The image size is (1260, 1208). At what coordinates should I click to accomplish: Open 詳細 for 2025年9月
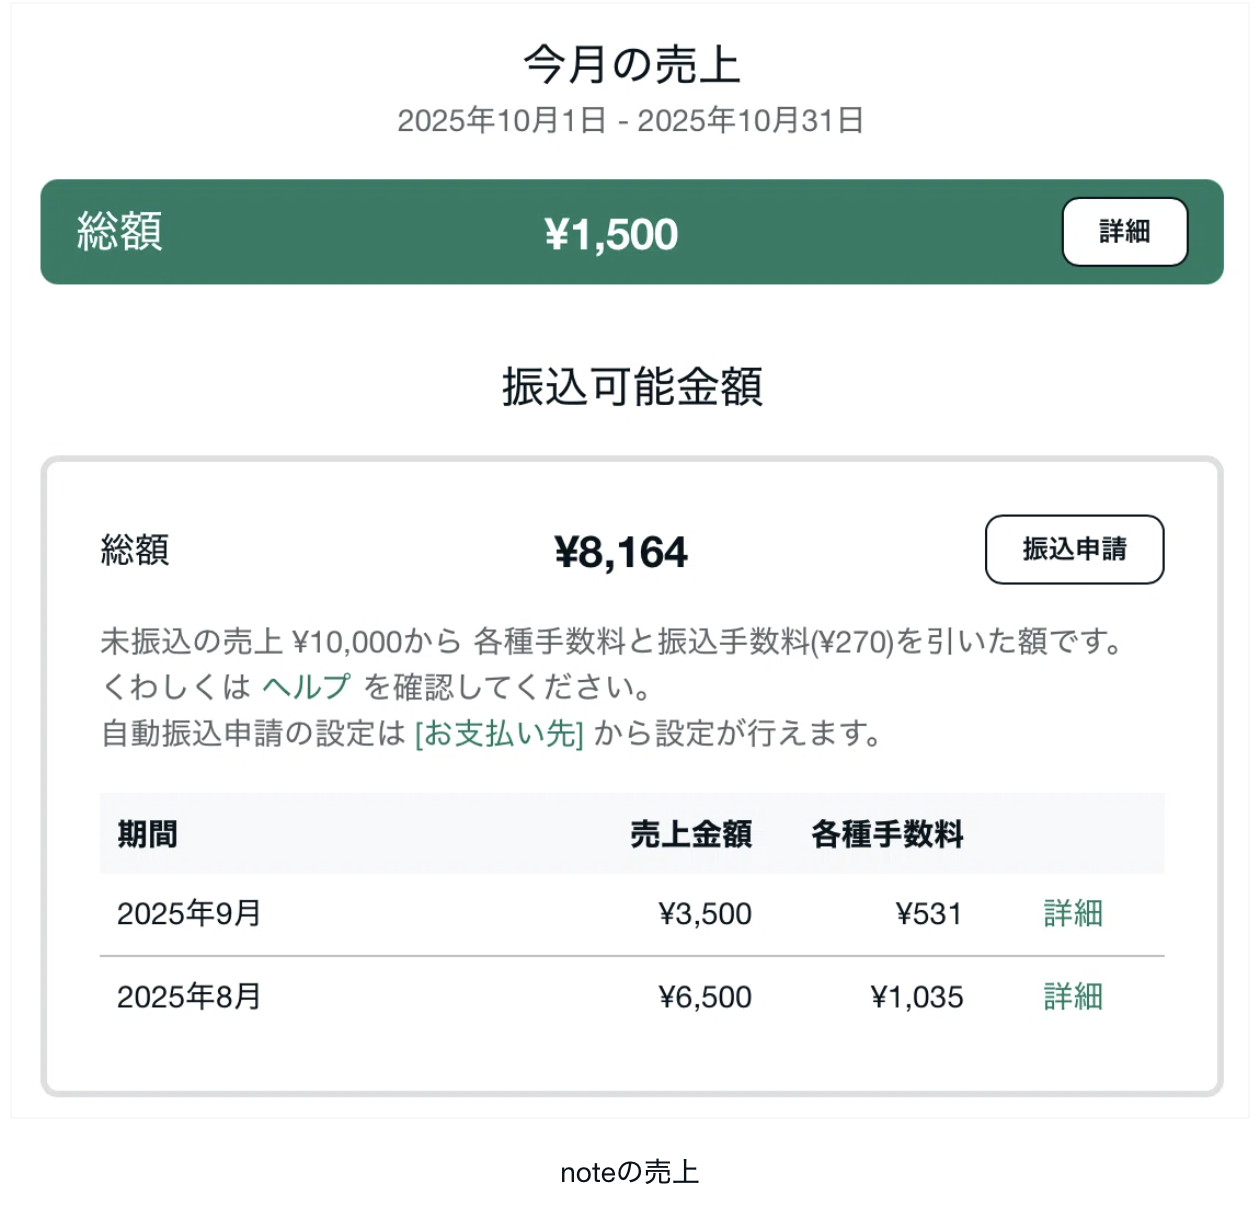pos(1073,913)
